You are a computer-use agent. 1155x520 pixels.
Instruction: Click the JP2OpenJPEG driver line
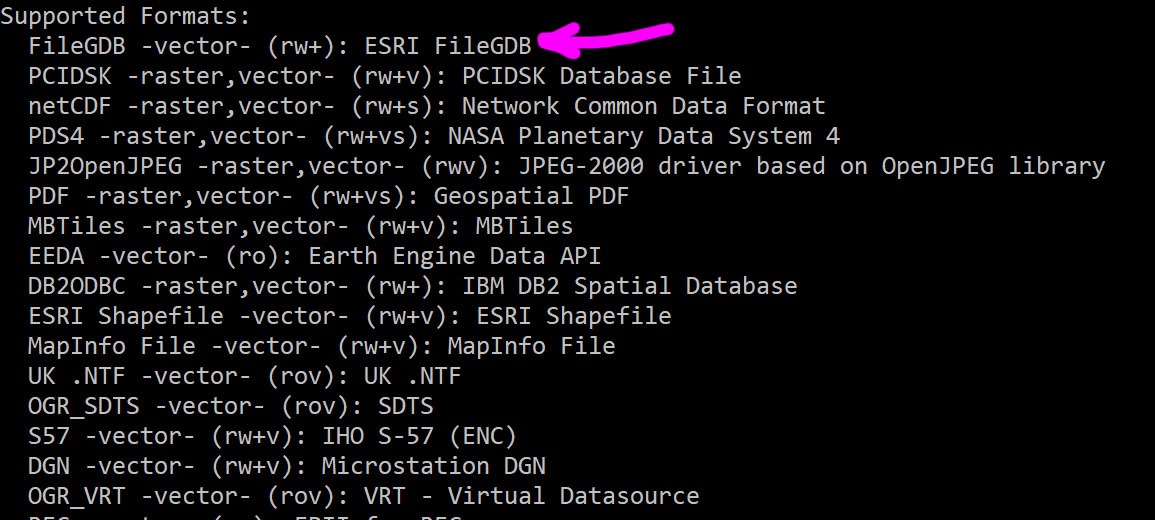click(566, 166)
